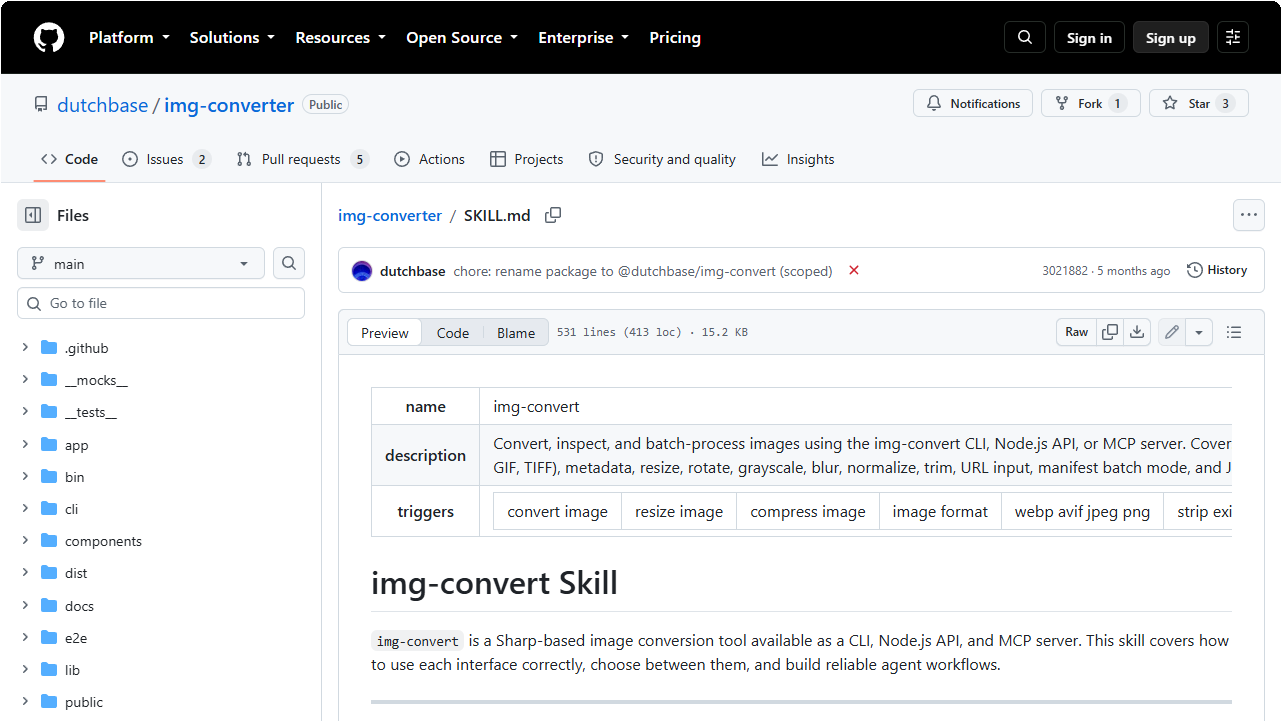1282x722 pixels.
Task: Open the three-dot more file actions button
Action: 1248,215
